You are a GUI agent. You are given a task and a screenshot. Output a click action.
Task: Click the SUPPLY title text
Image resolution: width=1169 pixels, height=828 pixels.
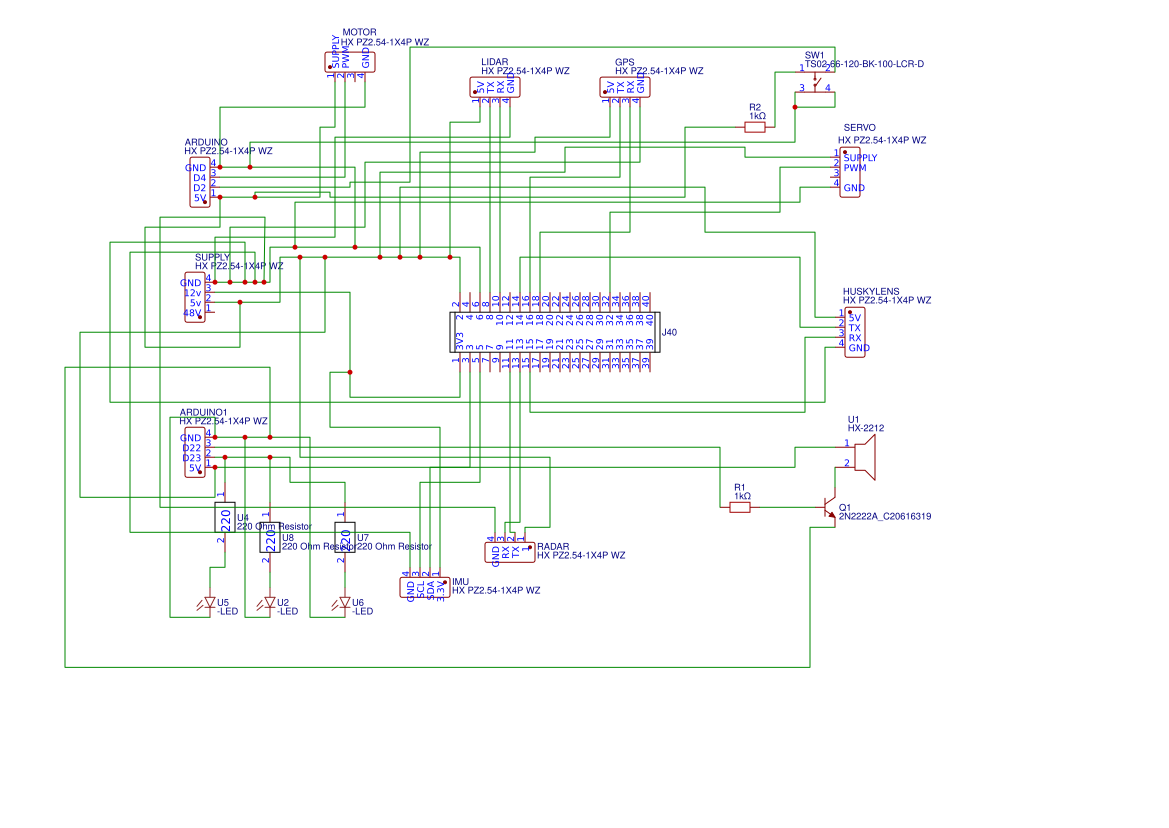click(212, 257)
